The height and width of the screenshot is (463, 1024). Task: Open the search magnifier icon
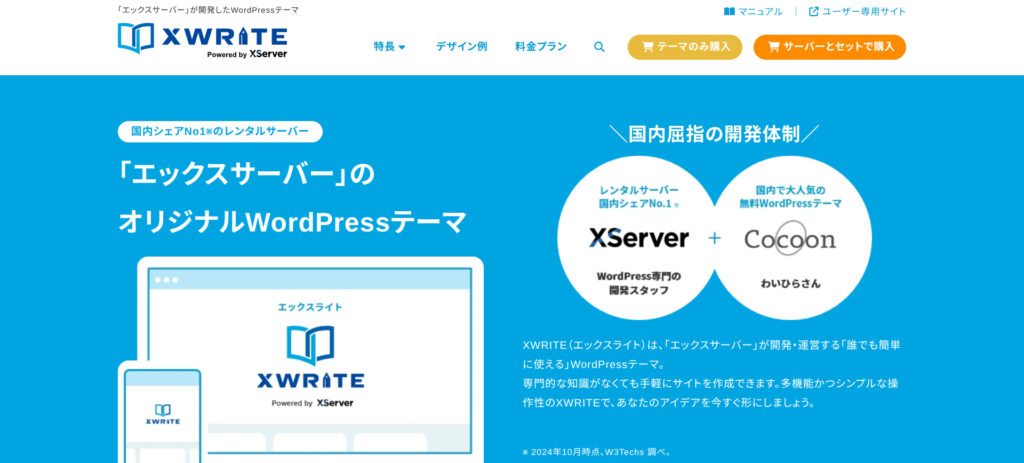click(x=599, y=47)
